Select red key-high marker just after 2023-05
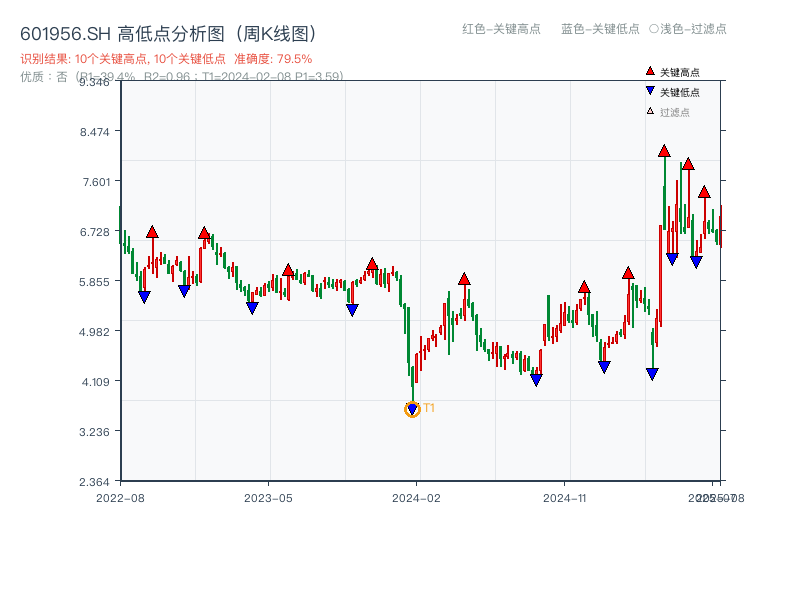The height and width of the screenshot is (600, 800). 288,270
